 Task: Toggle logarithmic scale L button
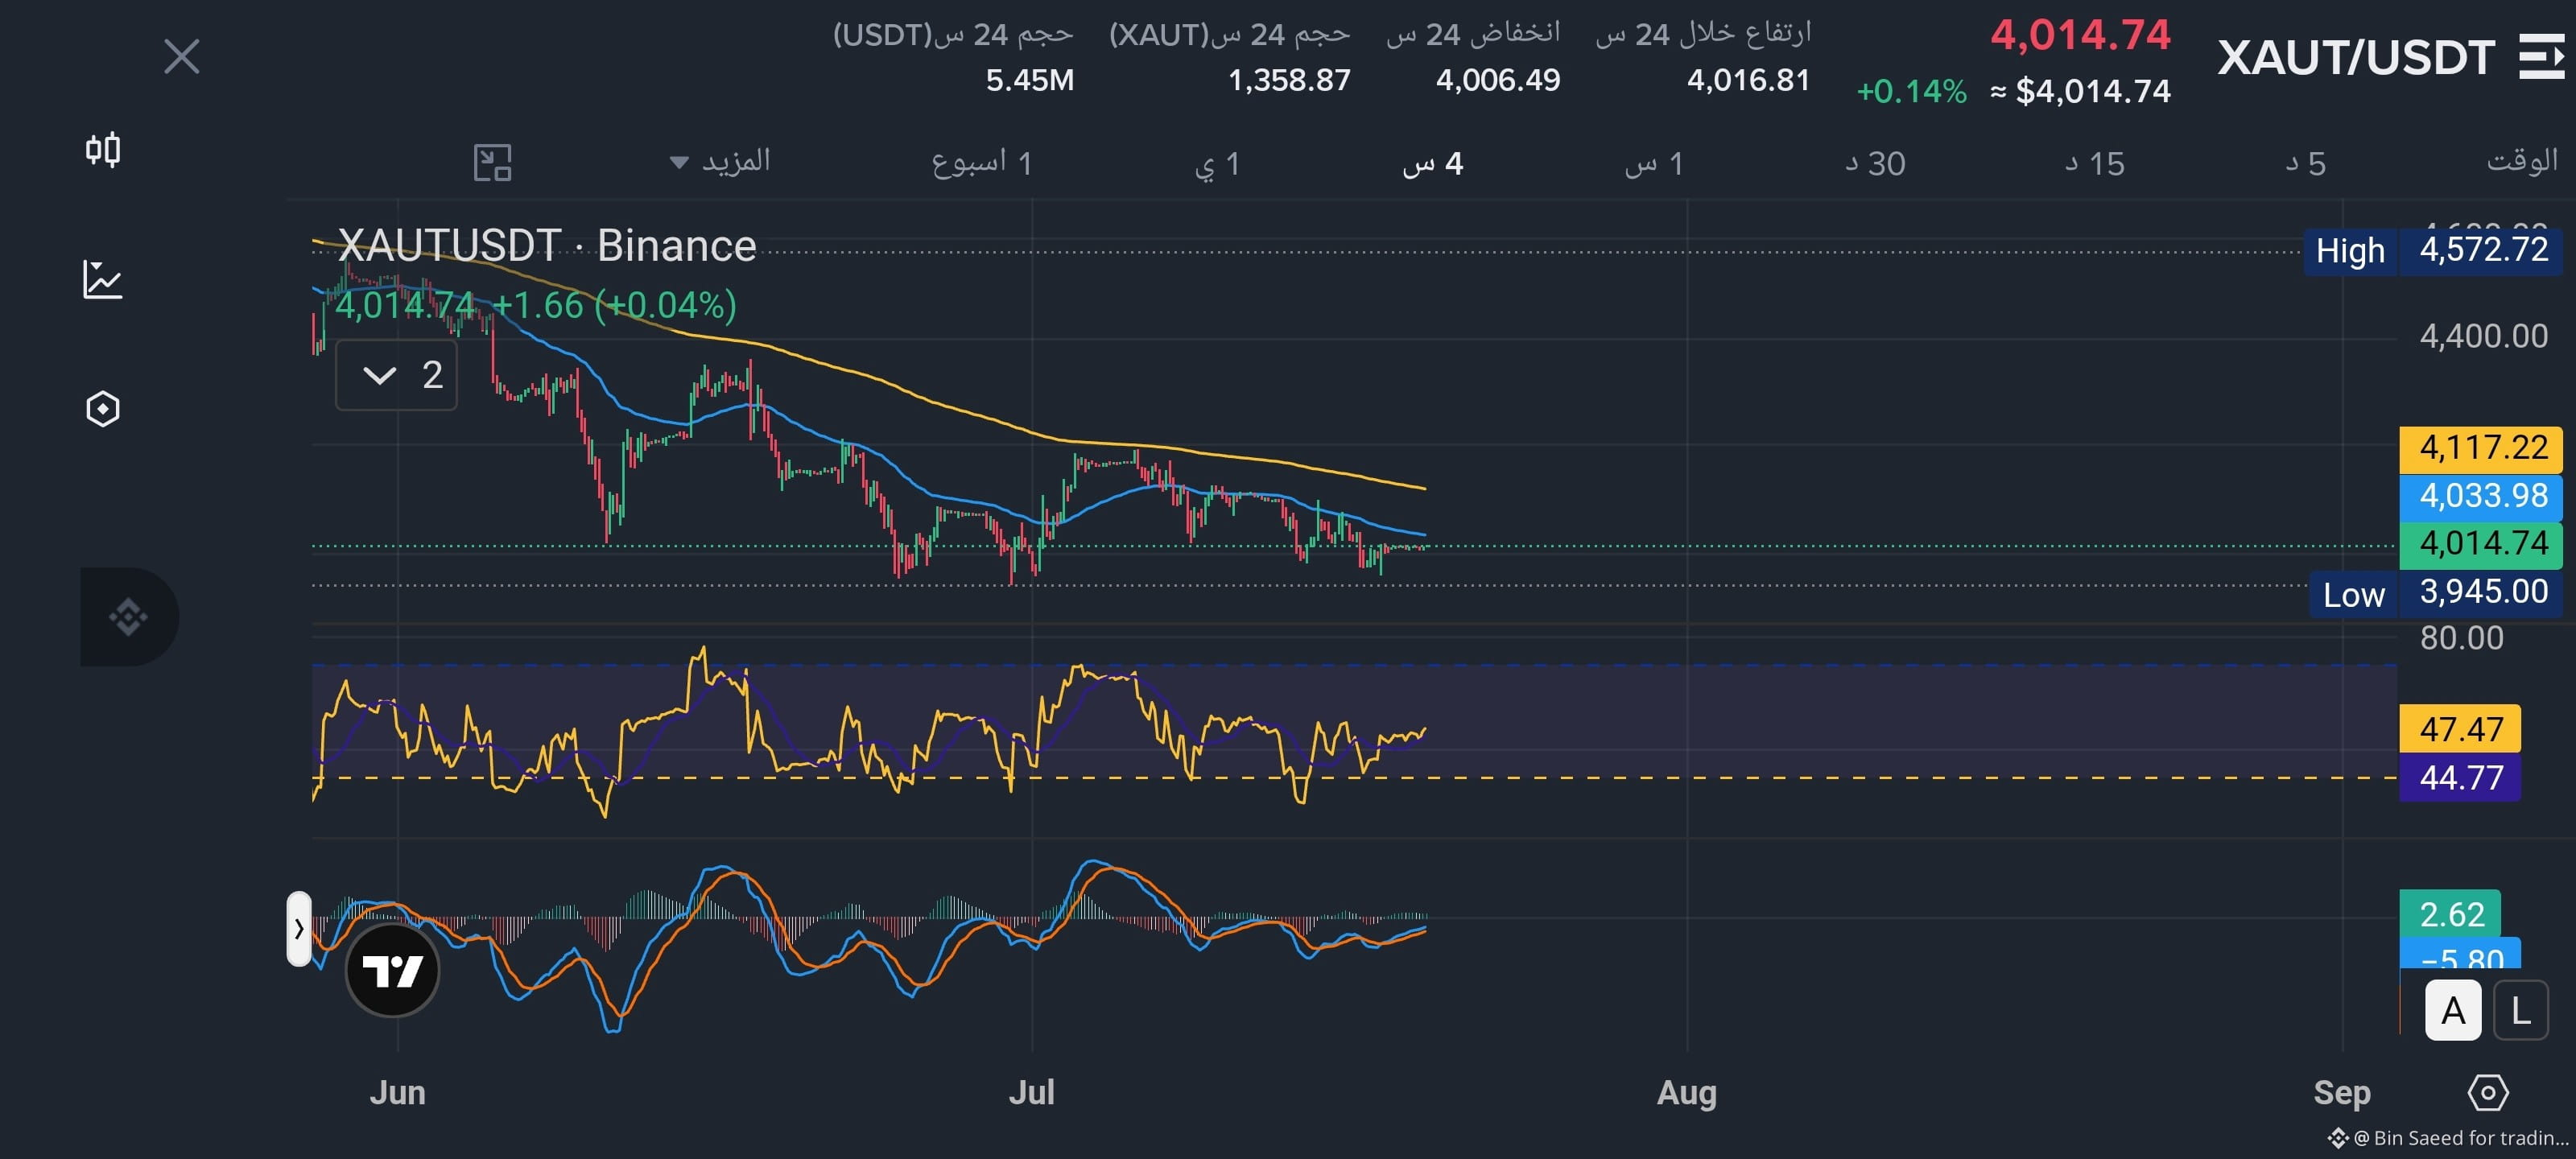point(2521,1011)
